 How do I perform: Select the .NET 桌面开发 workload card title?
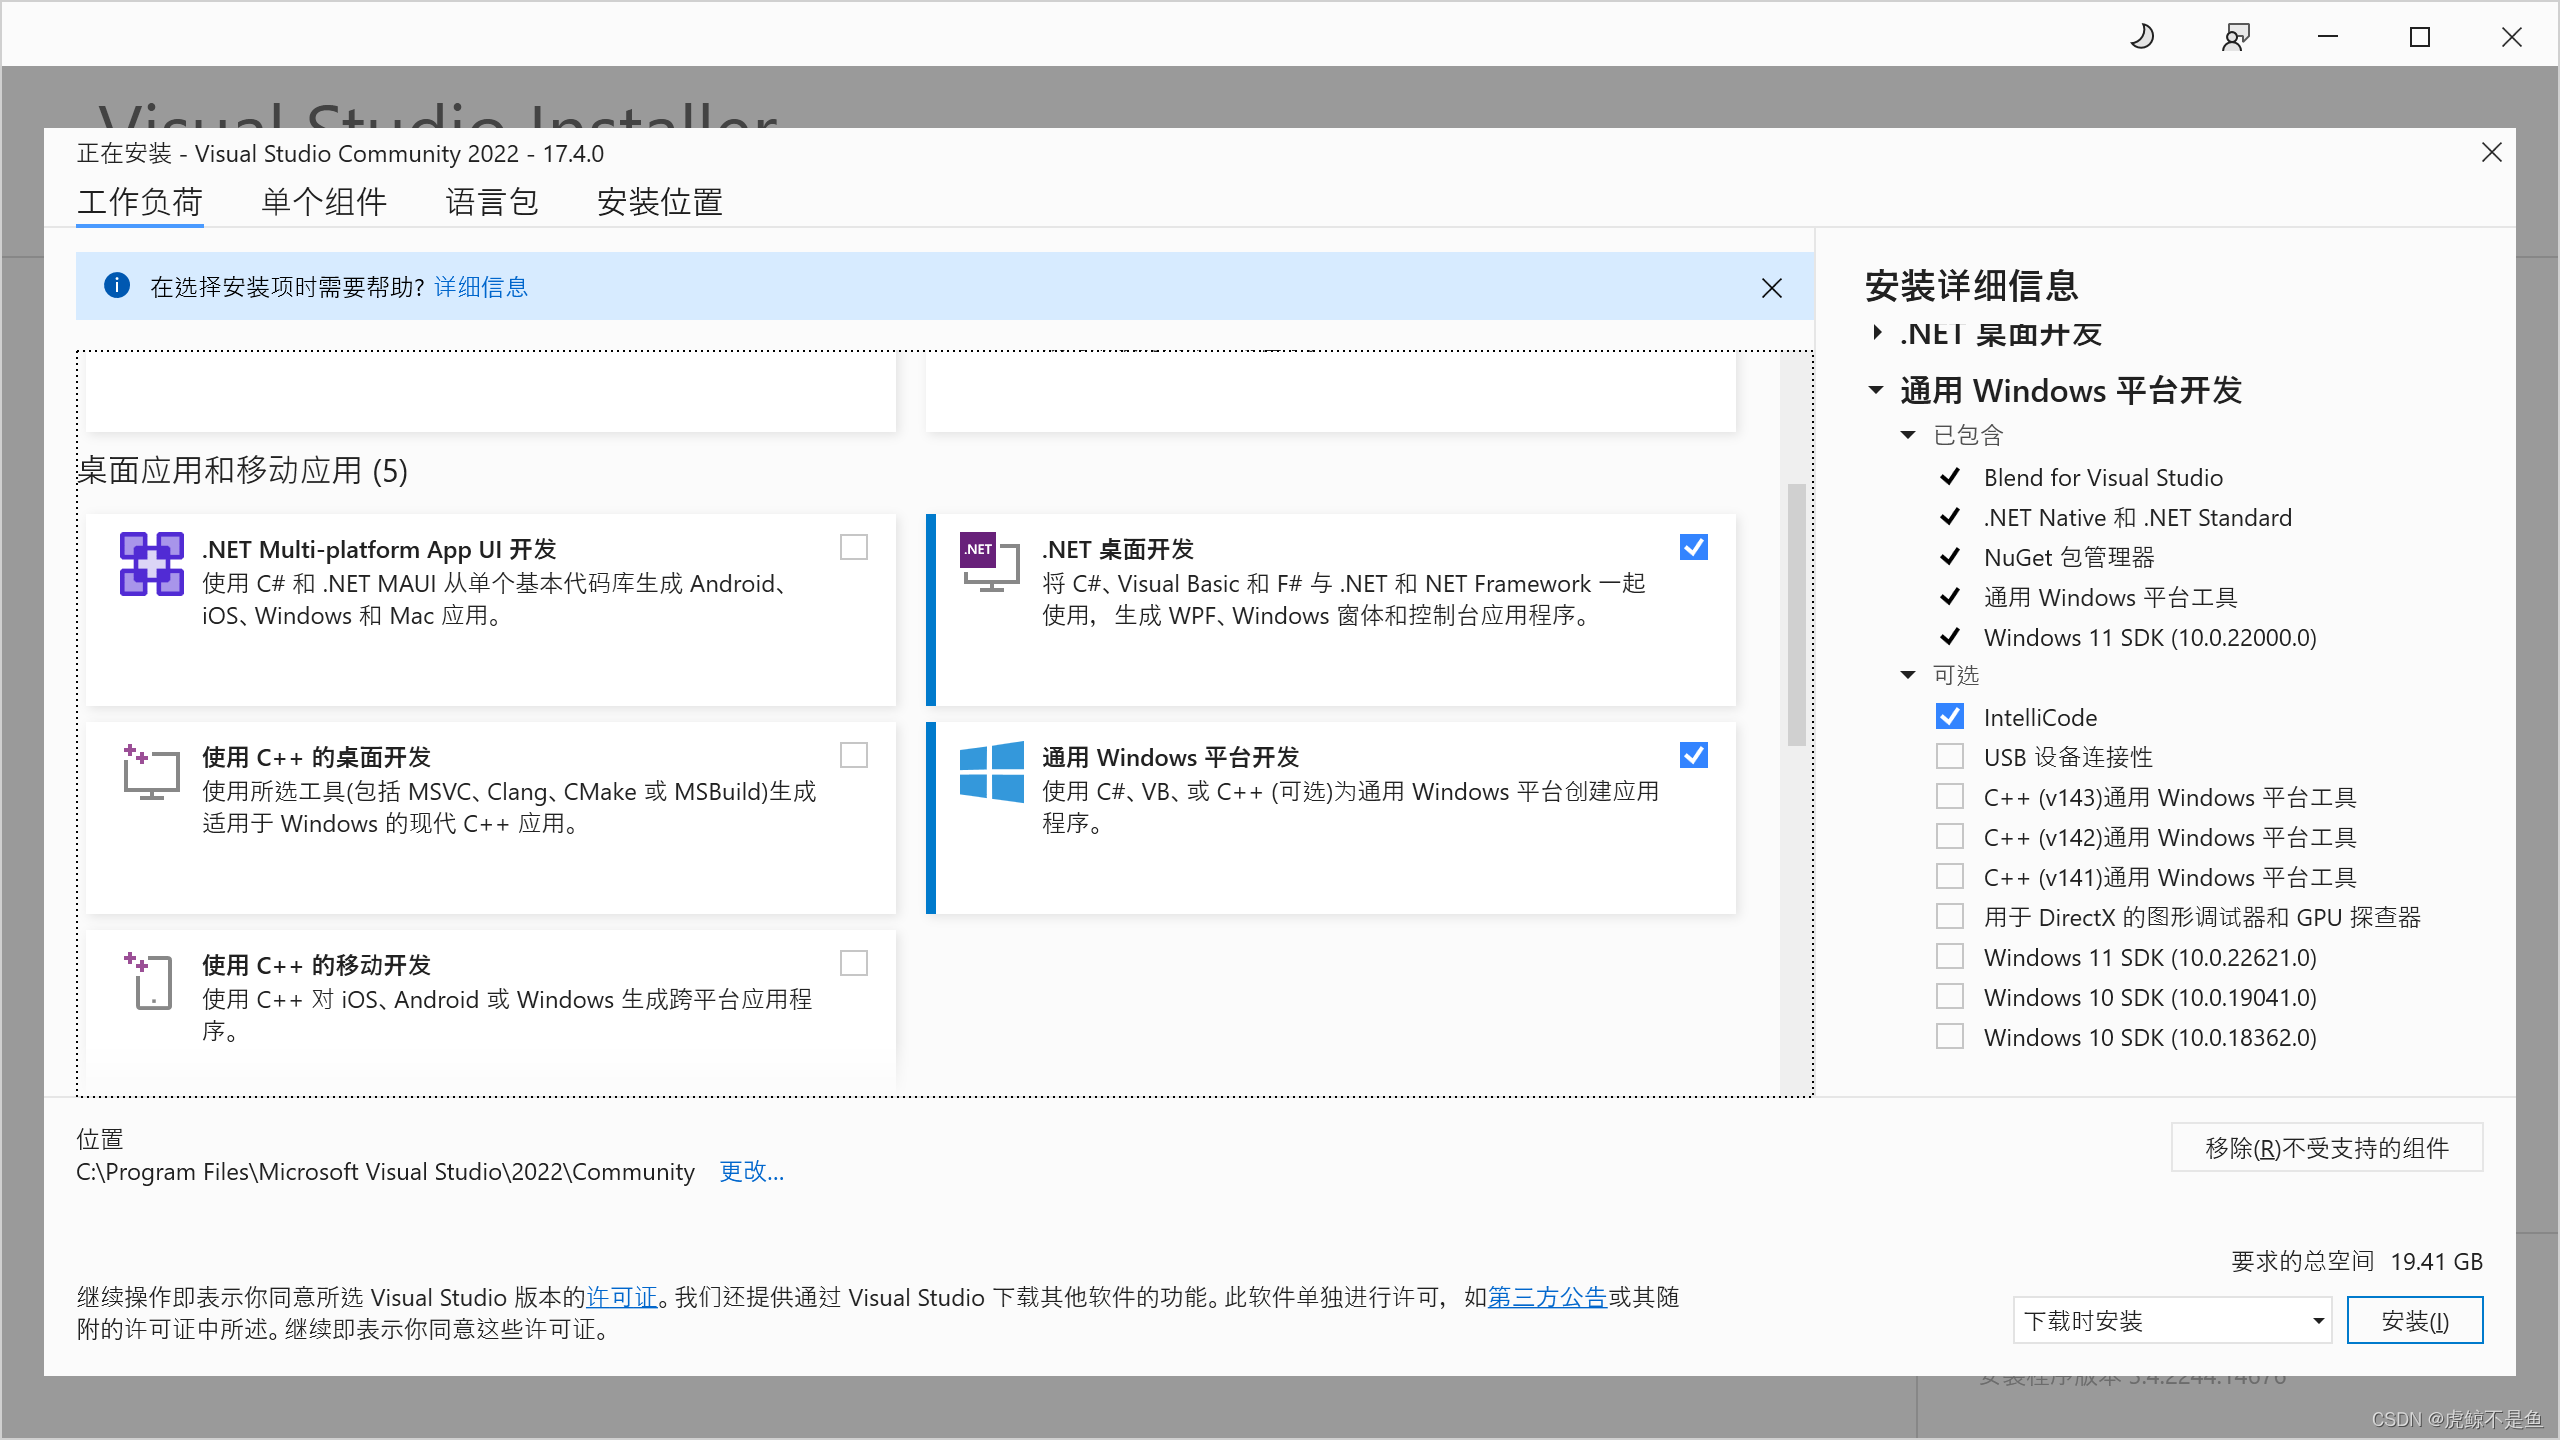click(x=1118, y=549)
